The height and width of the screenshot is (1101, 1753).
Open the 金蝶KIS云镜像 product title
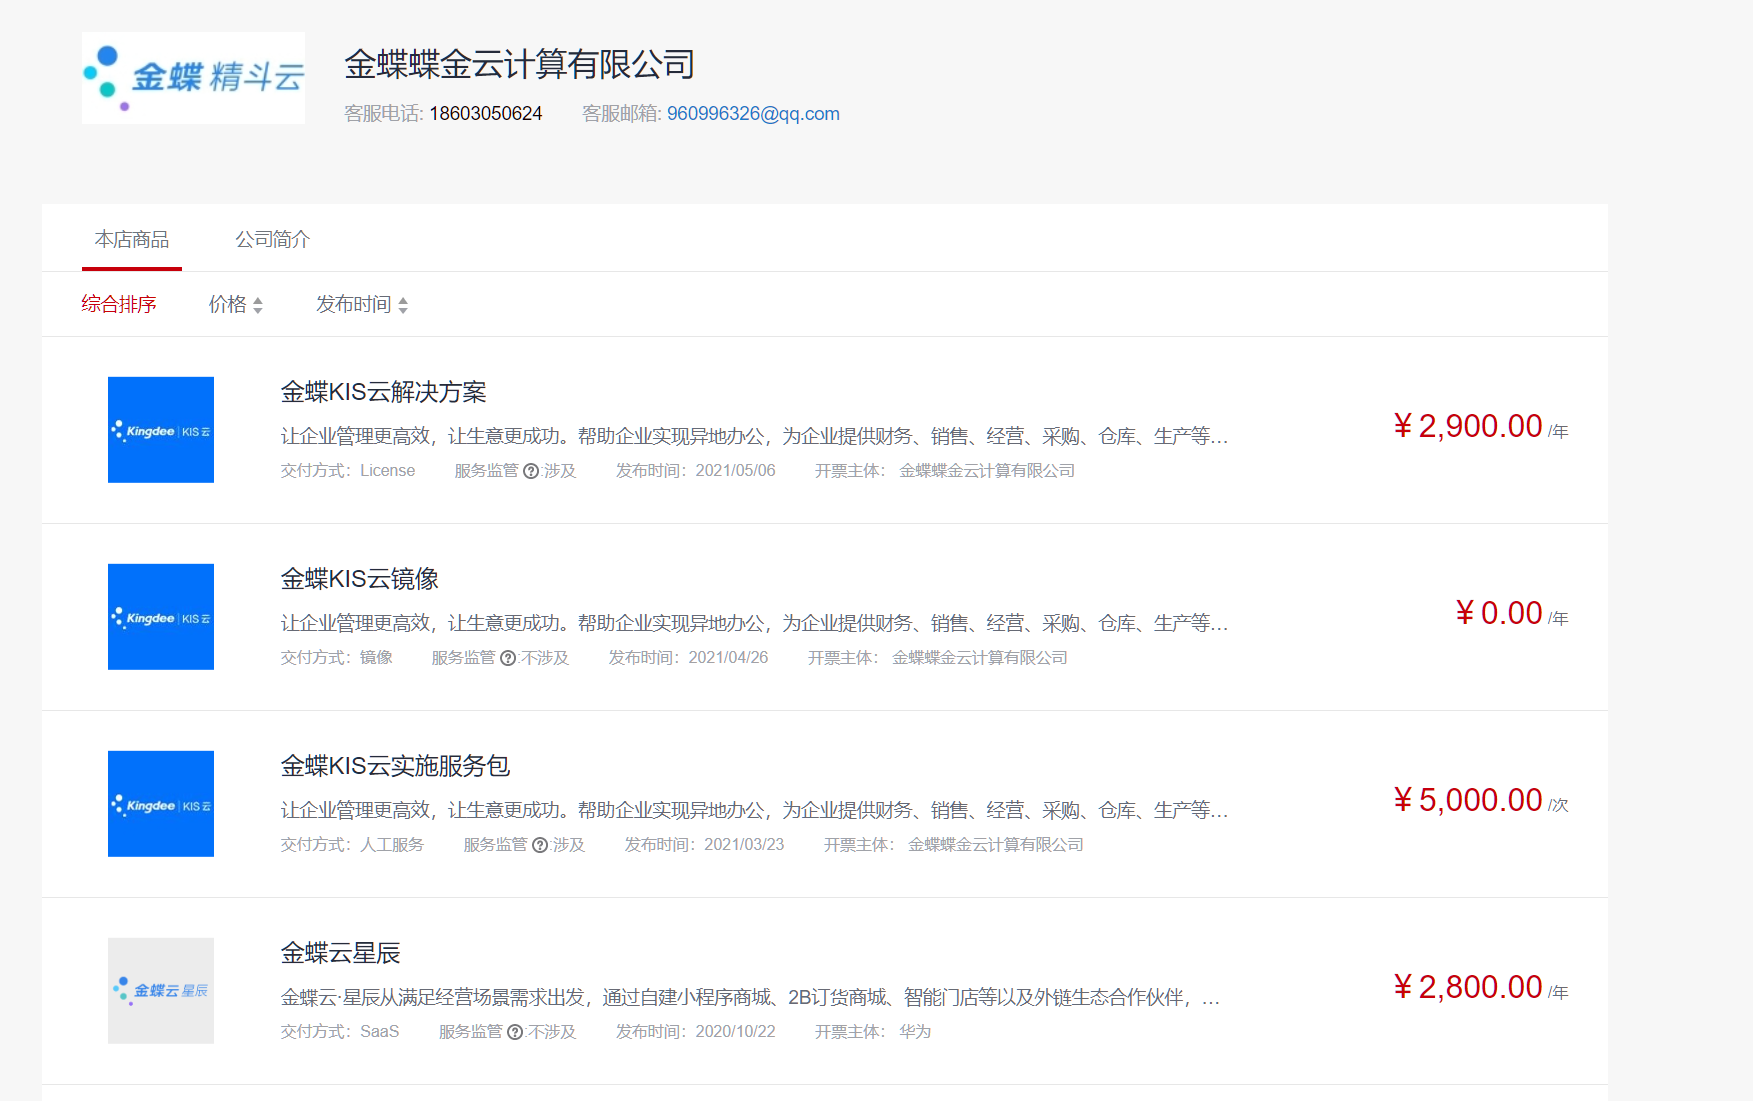coord(359,579)
